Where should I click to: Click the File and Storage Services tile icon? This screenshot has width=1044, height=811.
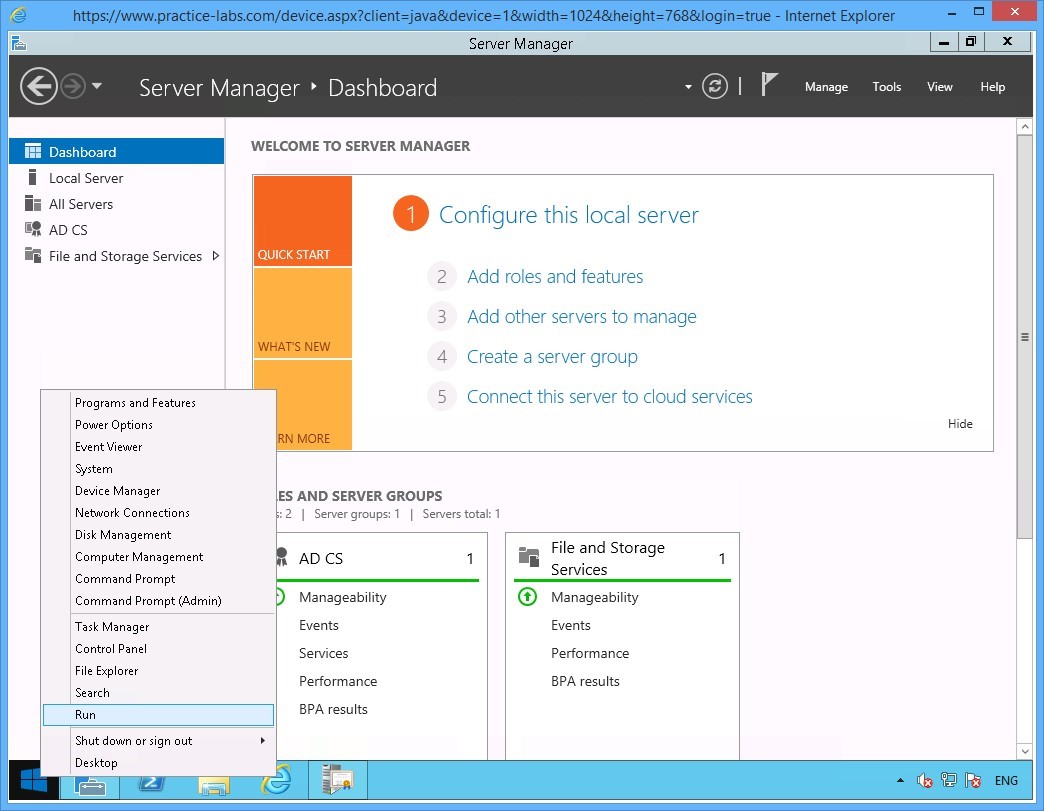pos(527,556)
